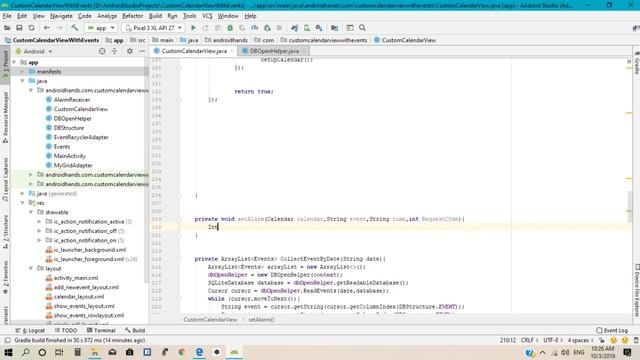640x360 pixels.
Task: Toggle the Layout Captures side tab
Action: coord(5,180)
